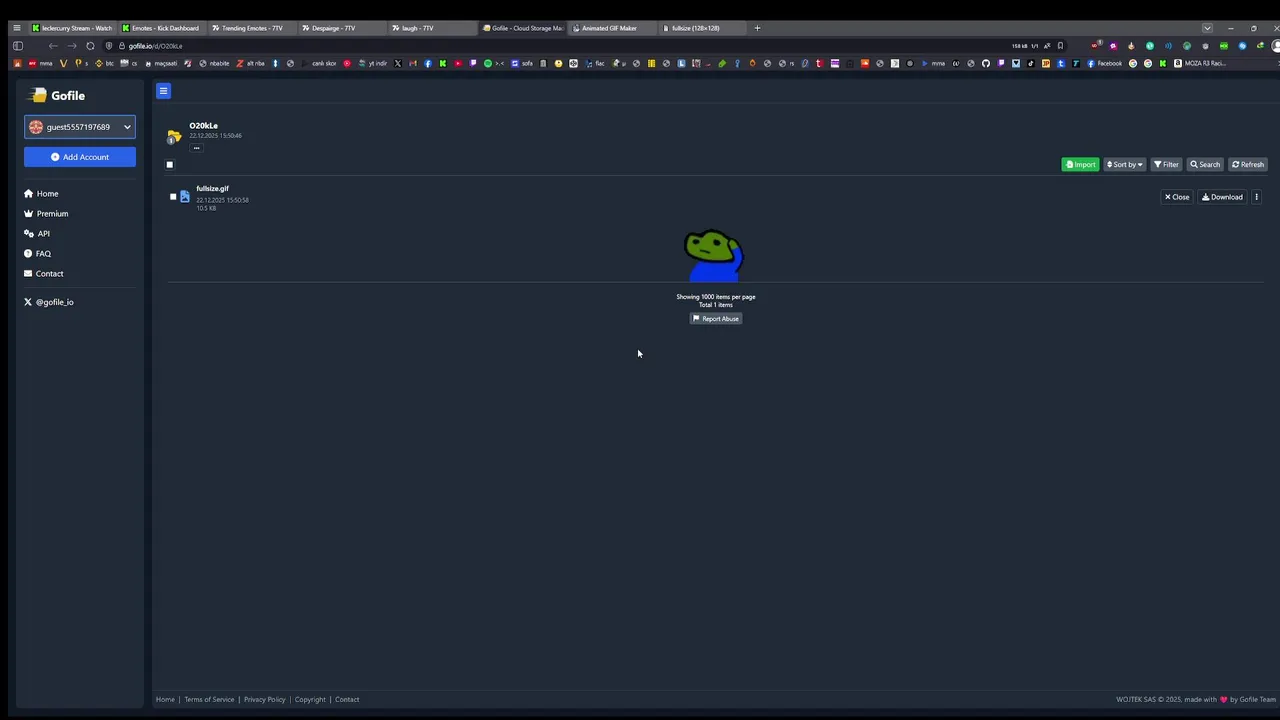Click the Gofile logo

[x=58, y=95]
